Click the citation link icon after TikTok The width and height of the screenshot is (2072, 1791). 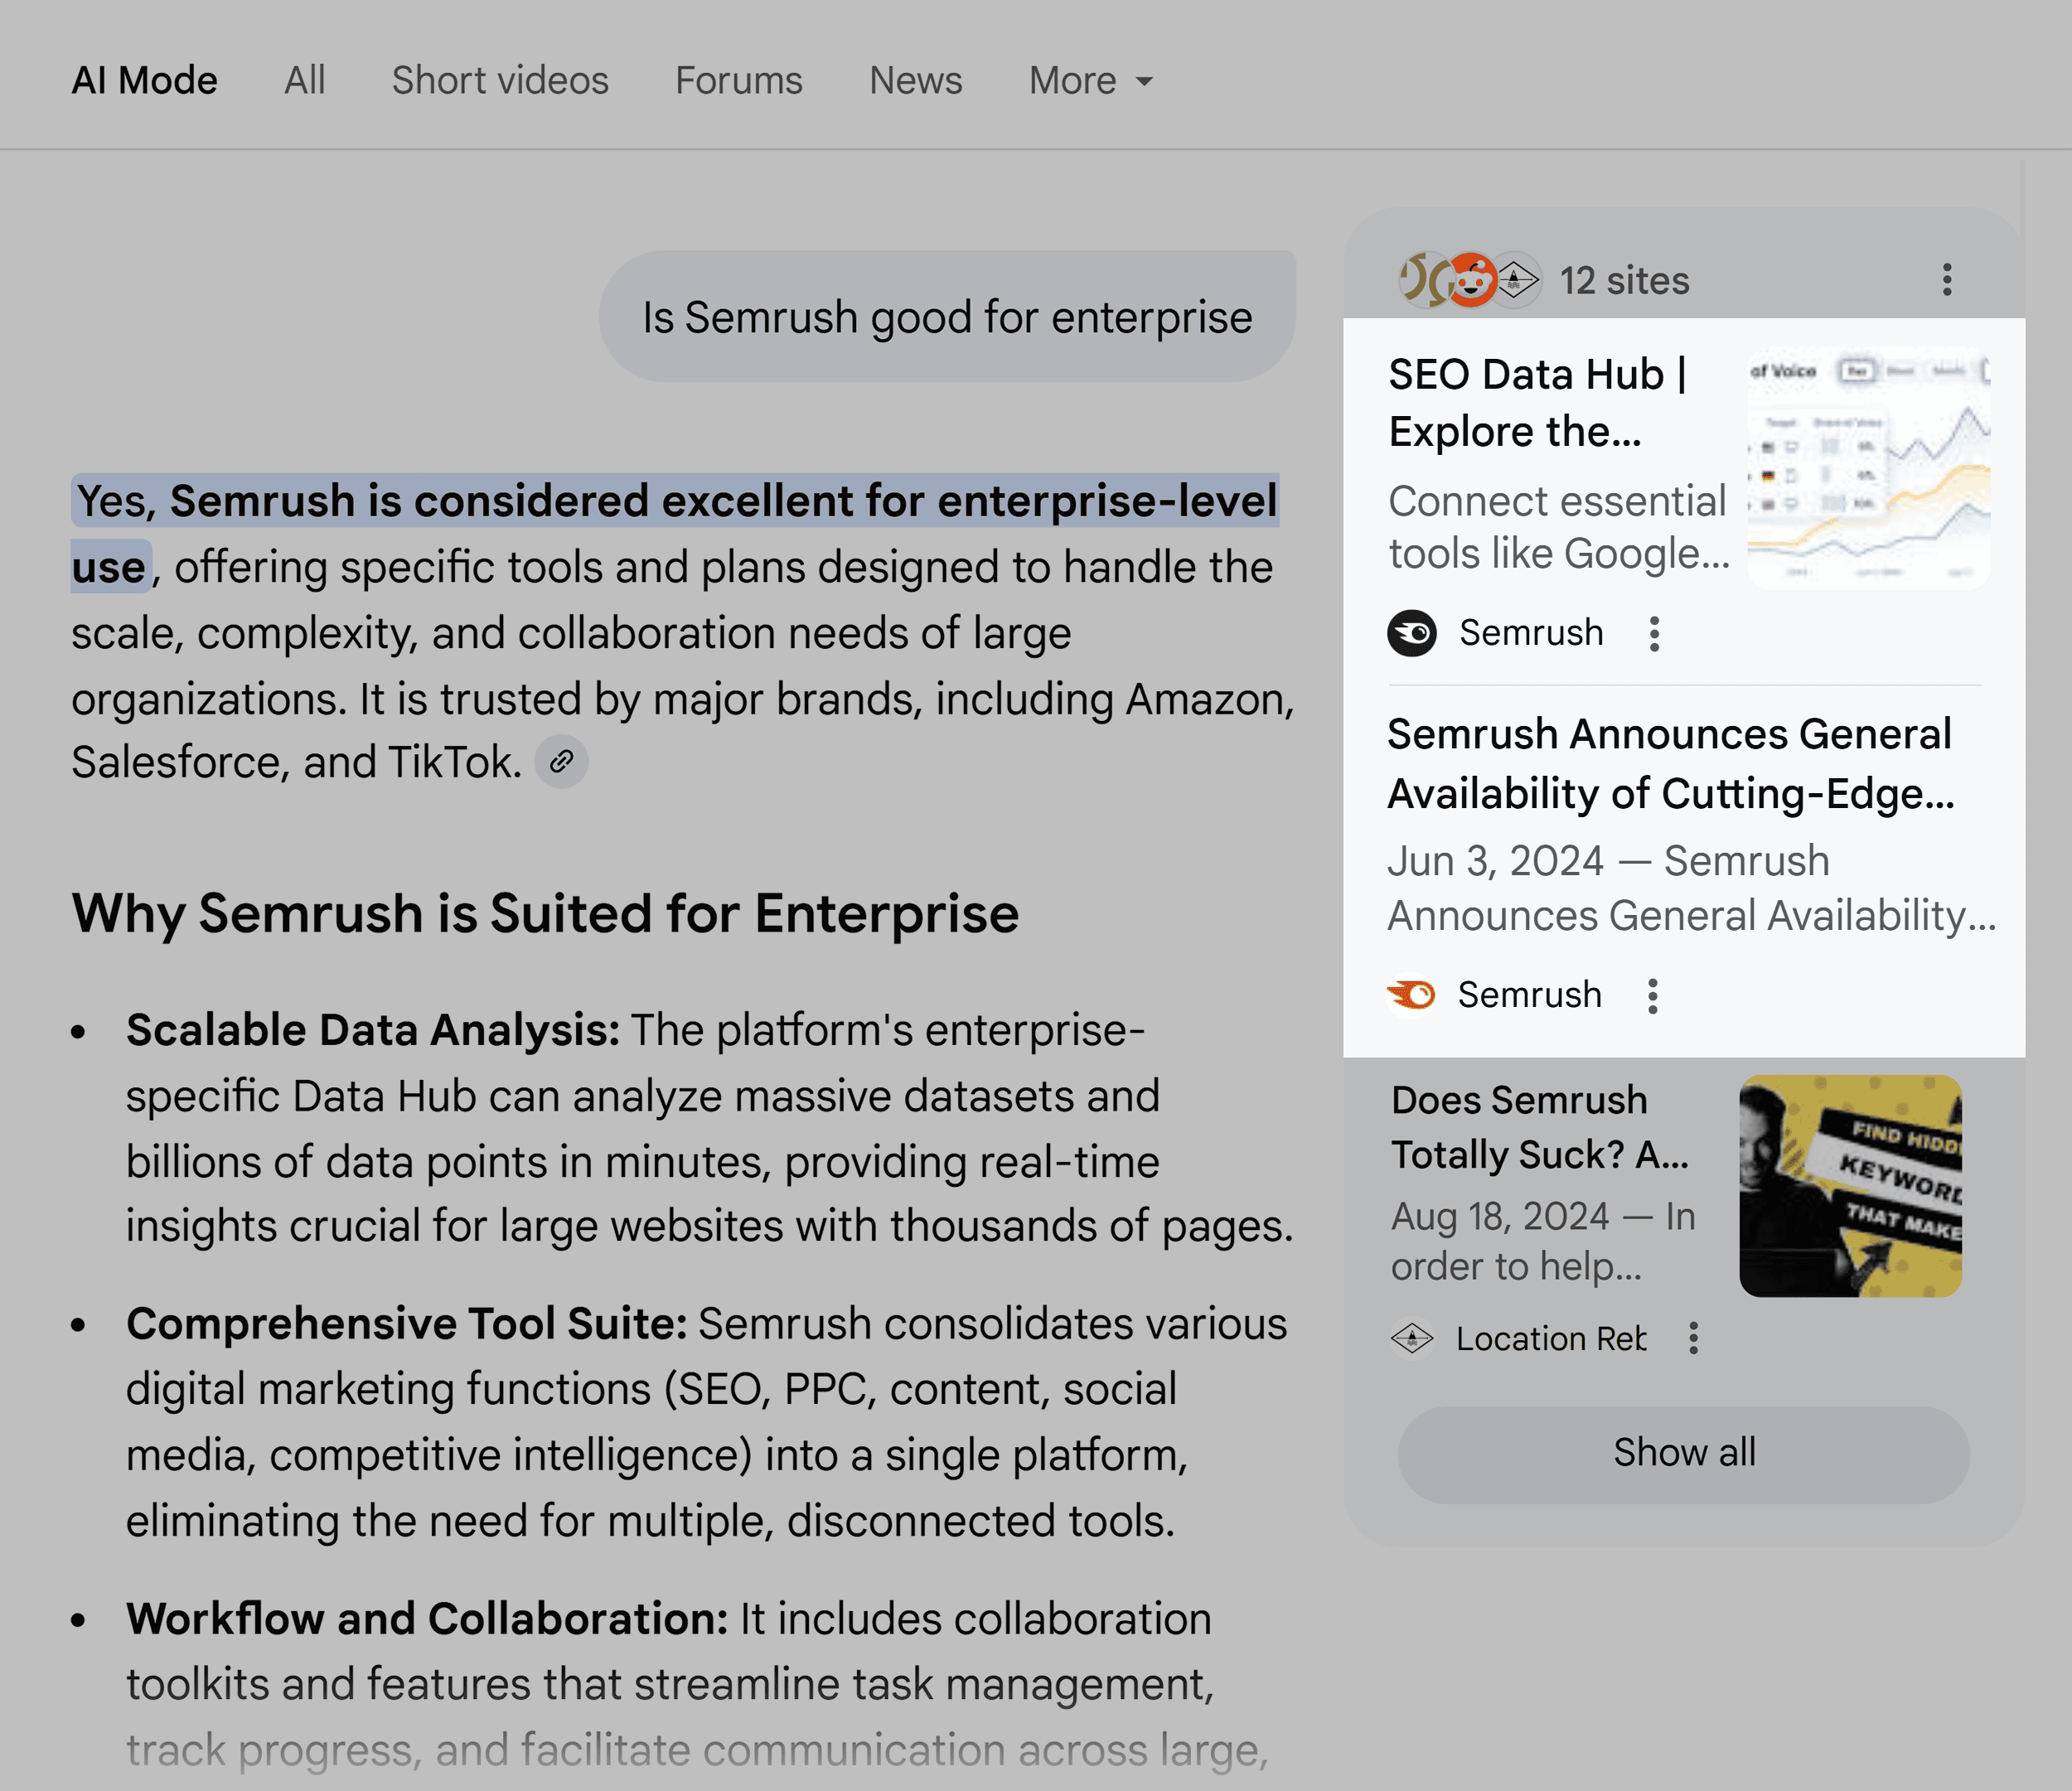point(560,761)
